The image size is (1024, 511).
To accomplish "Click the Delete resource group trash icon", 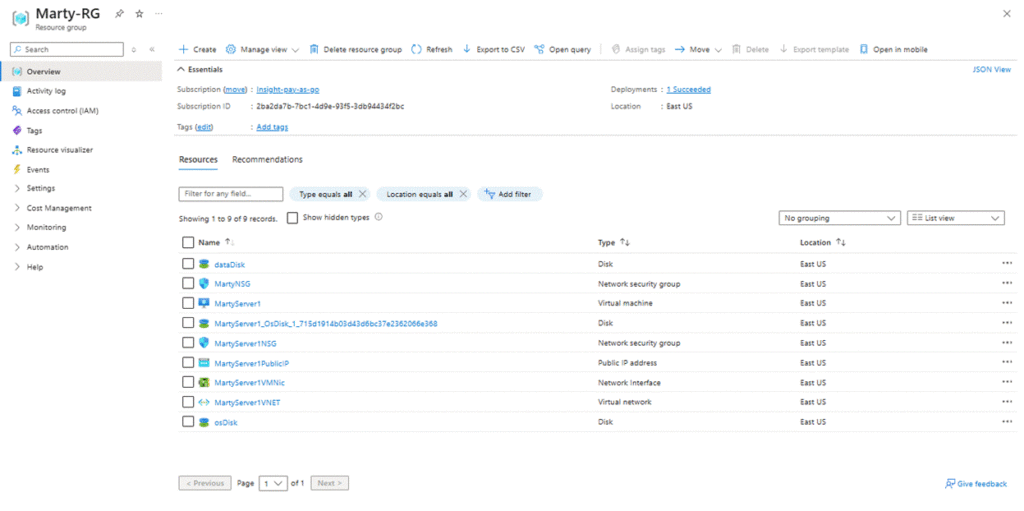I will pos(314,49).
